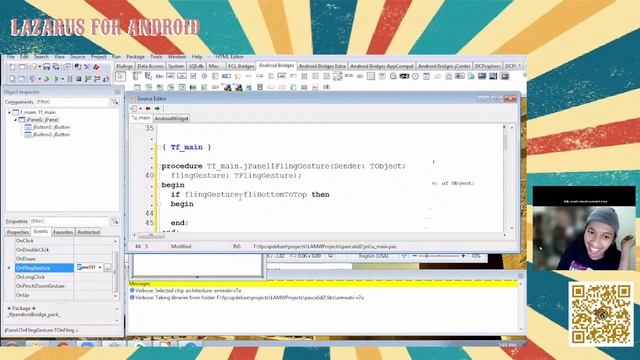This screenshot has height=360, width=640.
Task: Switch to the Favorites tab in Object Inspector
Action: (63, 232)
